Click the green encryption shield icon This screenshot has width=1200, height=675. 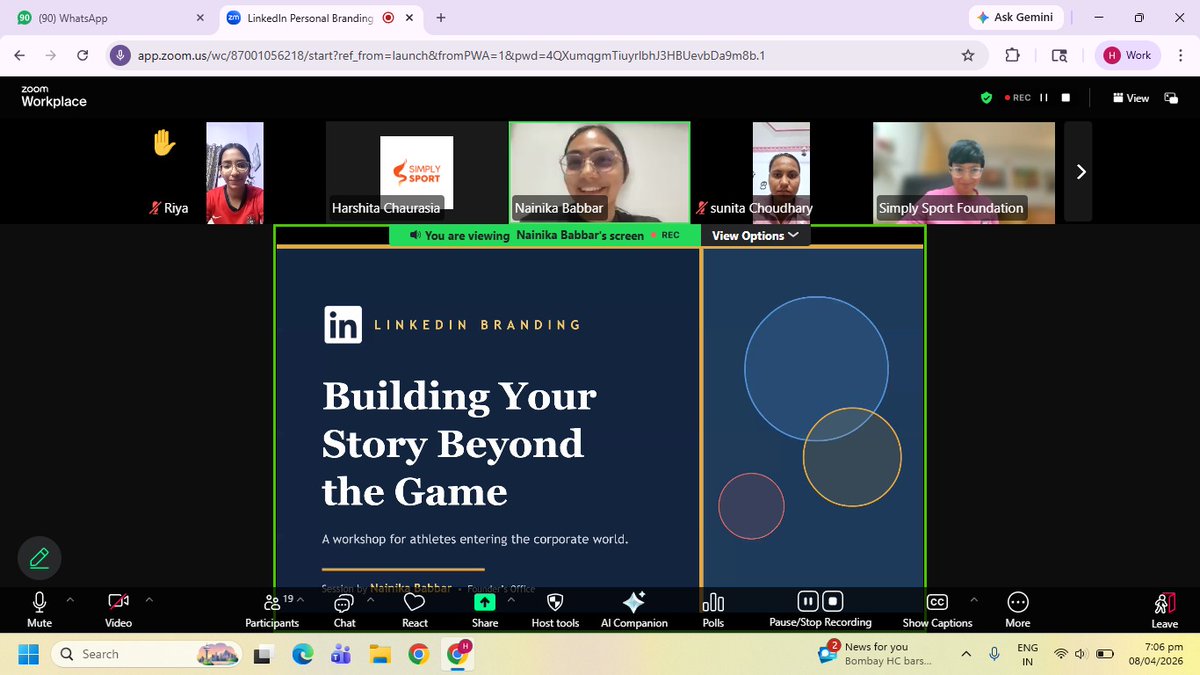986,98
